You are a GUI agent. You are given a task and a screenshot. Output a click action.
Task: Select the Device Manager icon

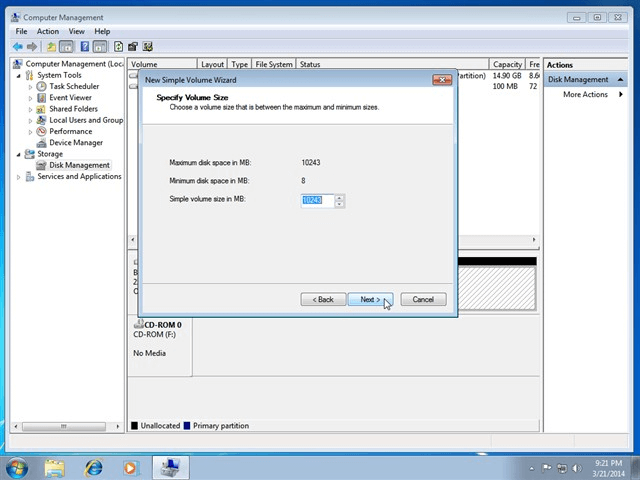click(41, 143)
